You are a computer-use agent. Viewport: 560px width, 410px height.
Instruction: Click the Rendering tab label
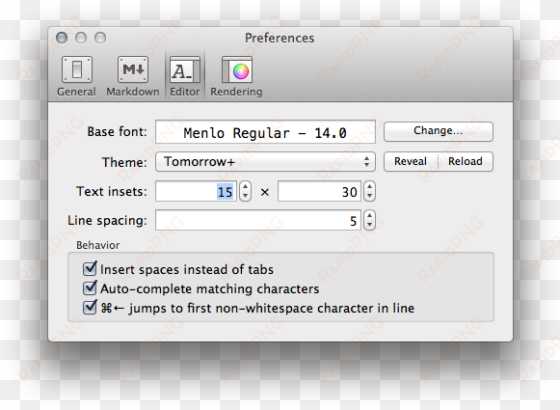coord(236,92)
